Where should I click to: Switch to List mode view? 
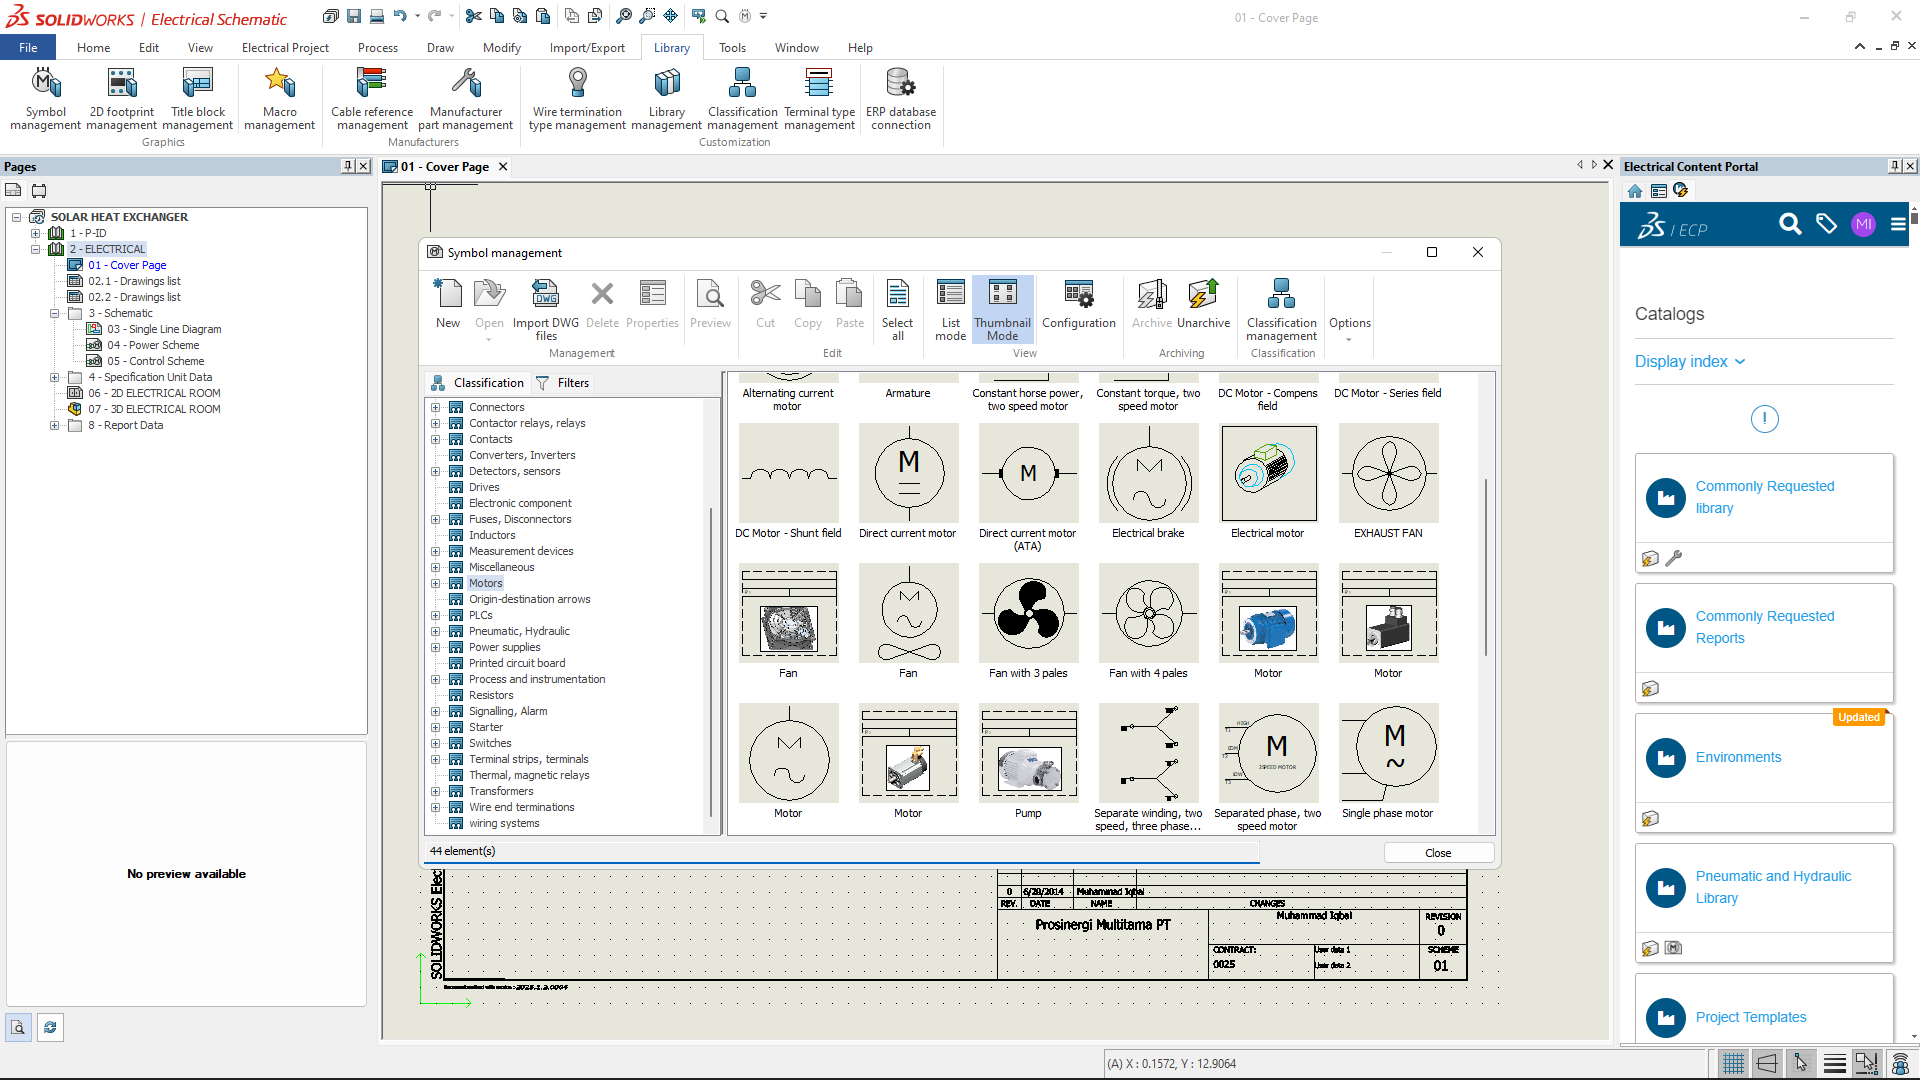click(x=950, y=309)
